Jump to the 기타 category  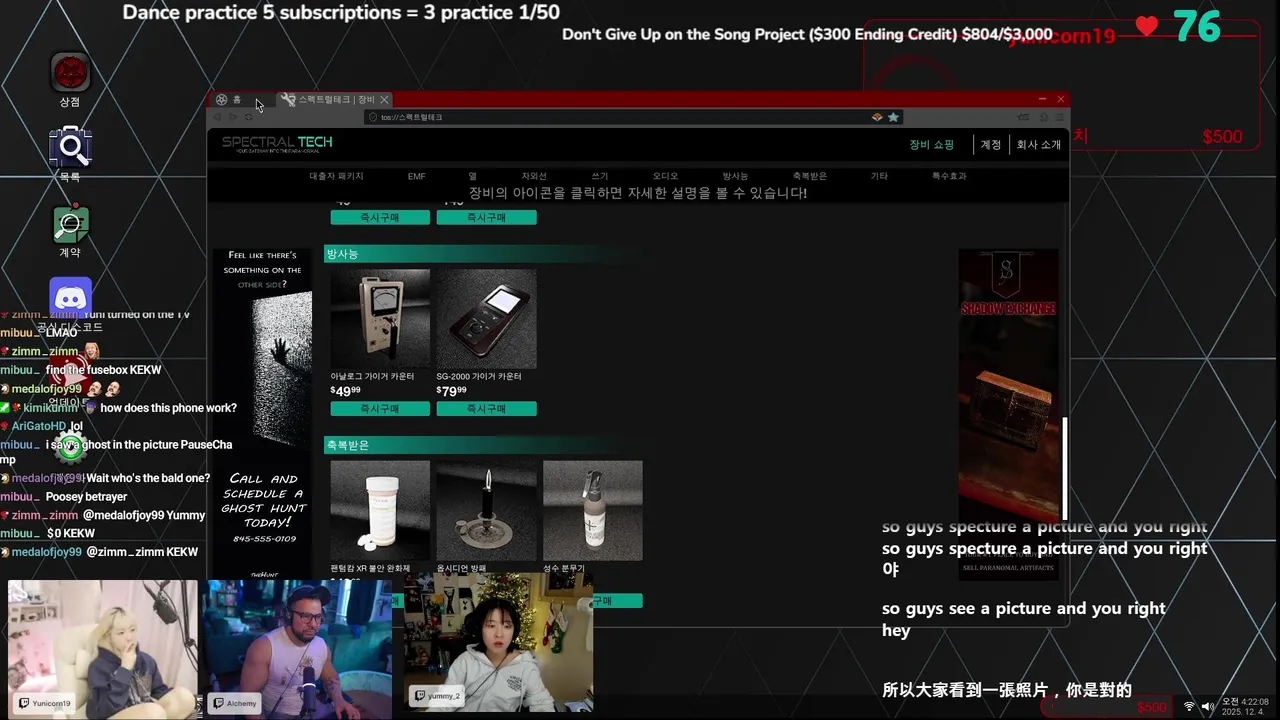[879, 176]
